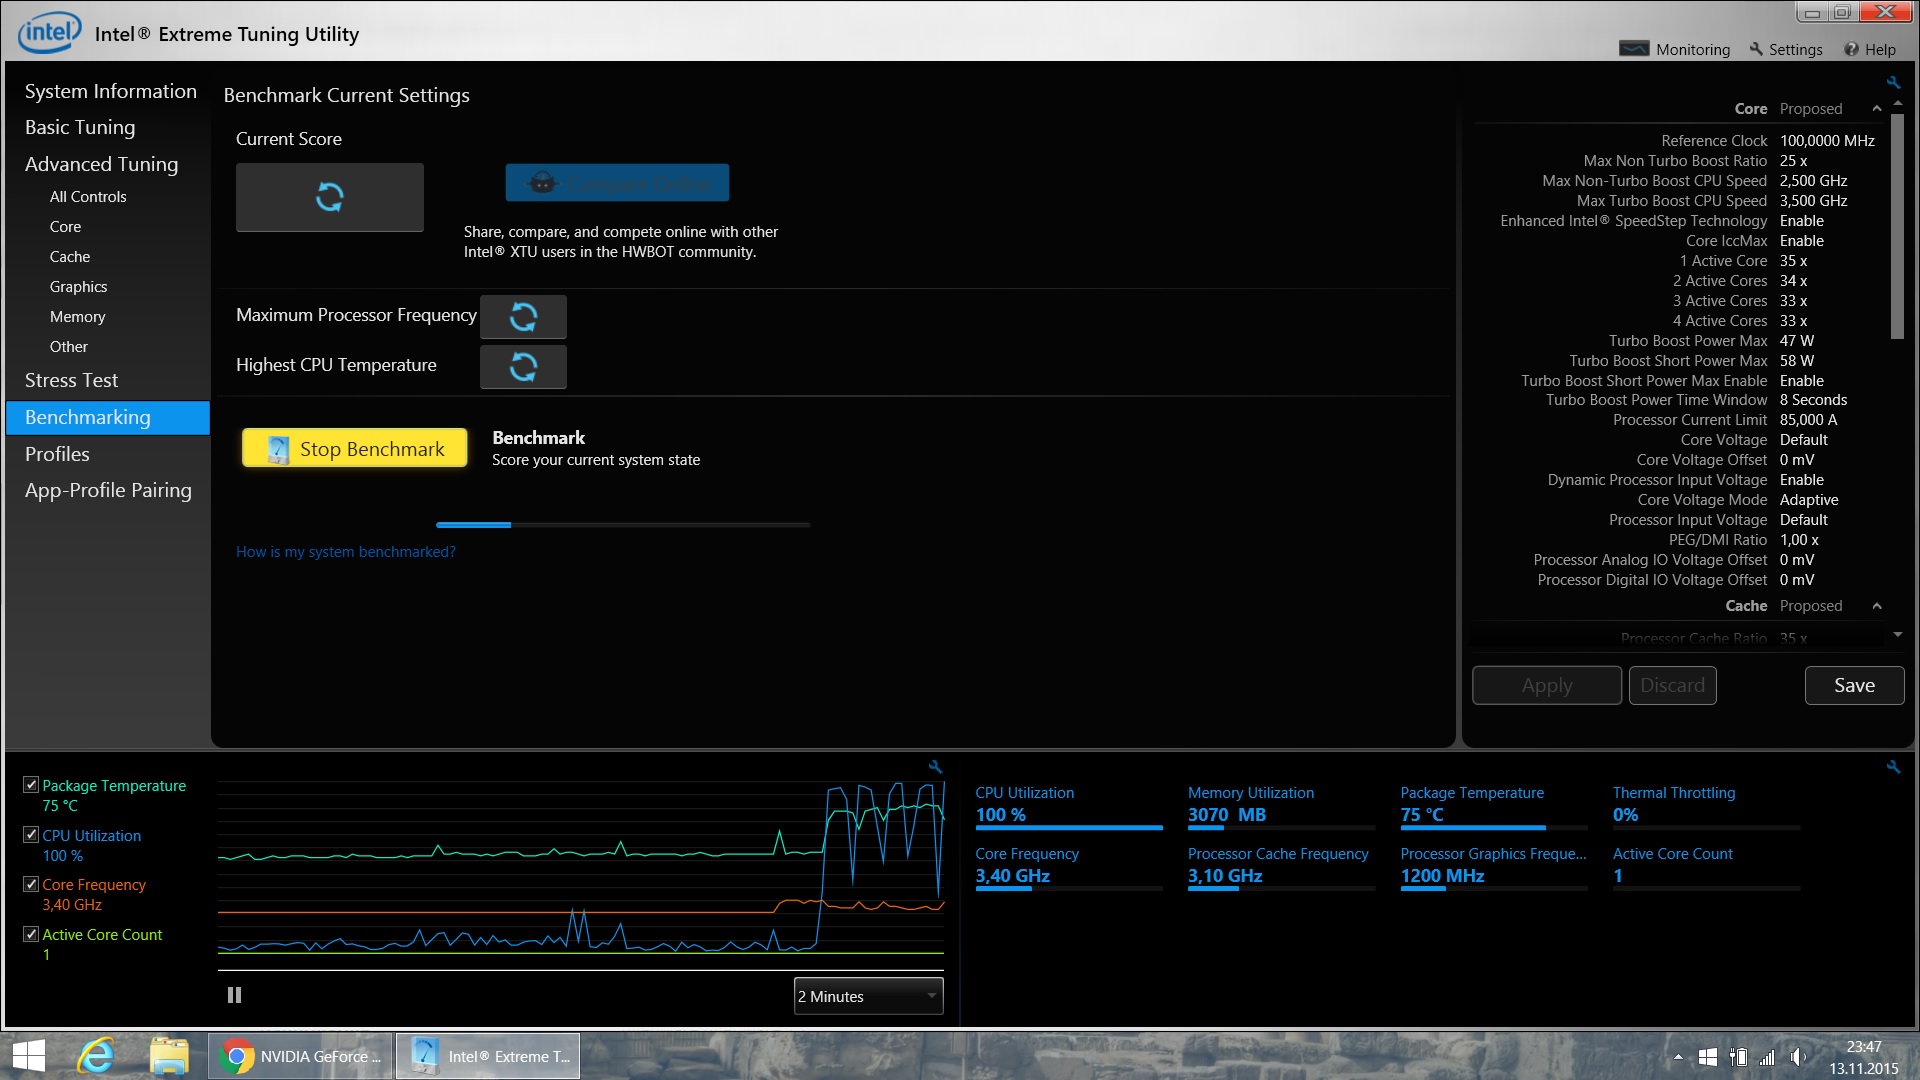Pause the monitoring graph
Viewport: 1920px width, 1080px height.
click(x=234, y=995)
